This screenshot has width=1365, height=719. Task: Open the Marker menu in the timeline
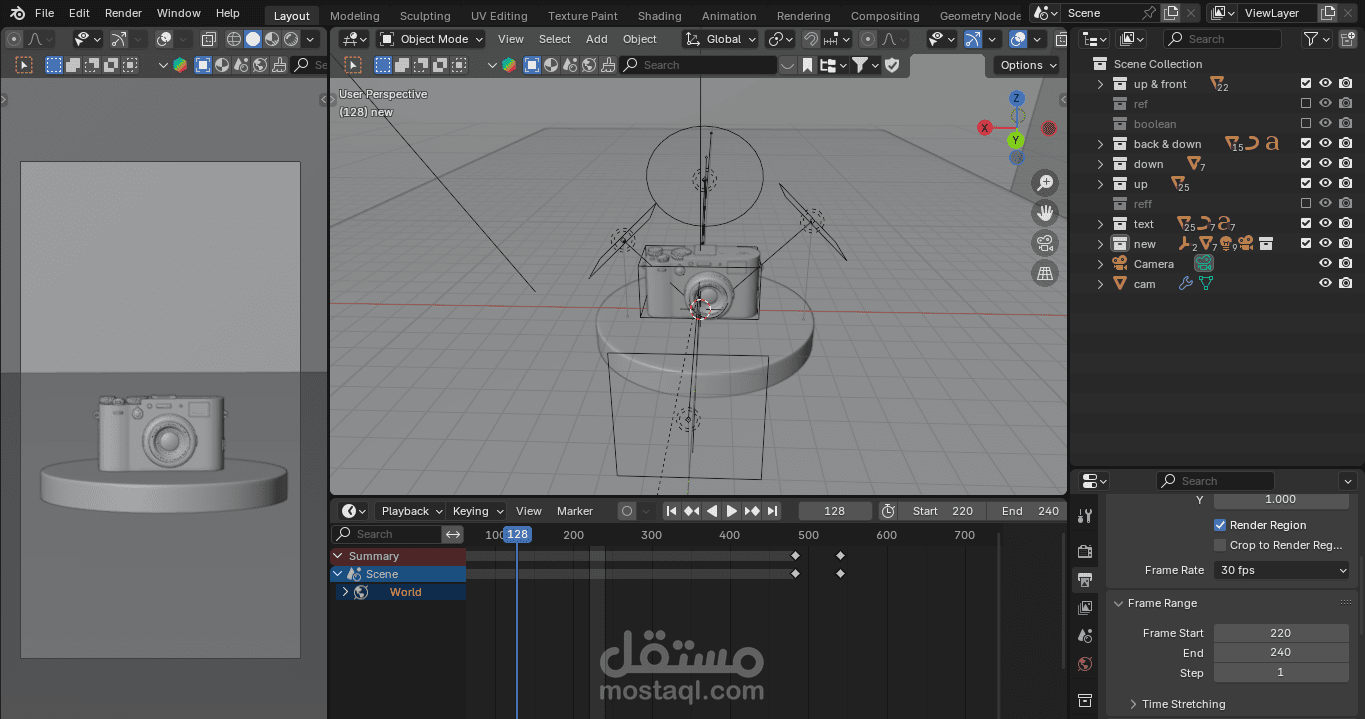click(x=575, y=511)
